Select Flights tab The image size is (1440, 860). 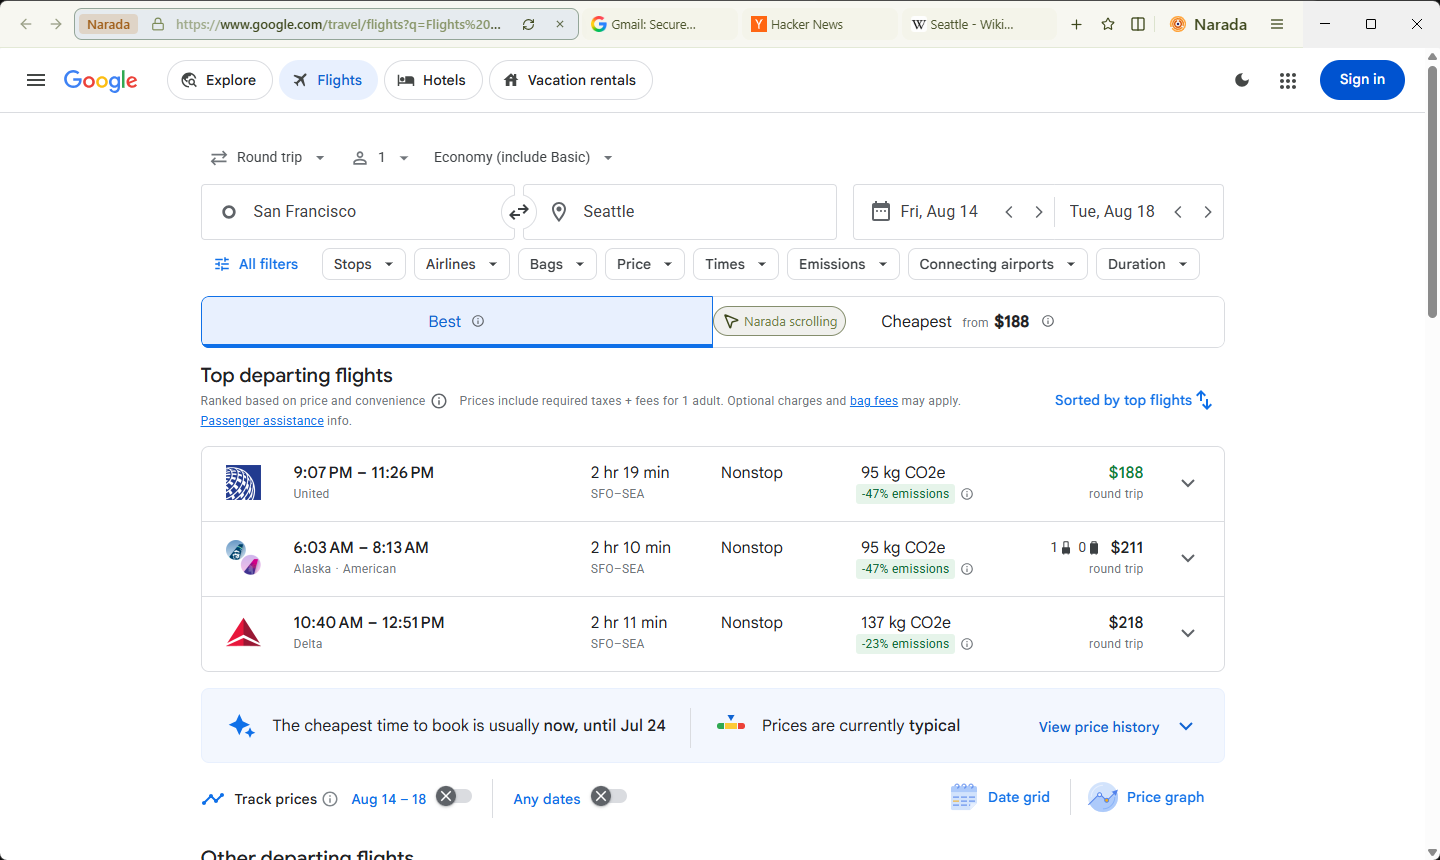(x=328, y=80)
